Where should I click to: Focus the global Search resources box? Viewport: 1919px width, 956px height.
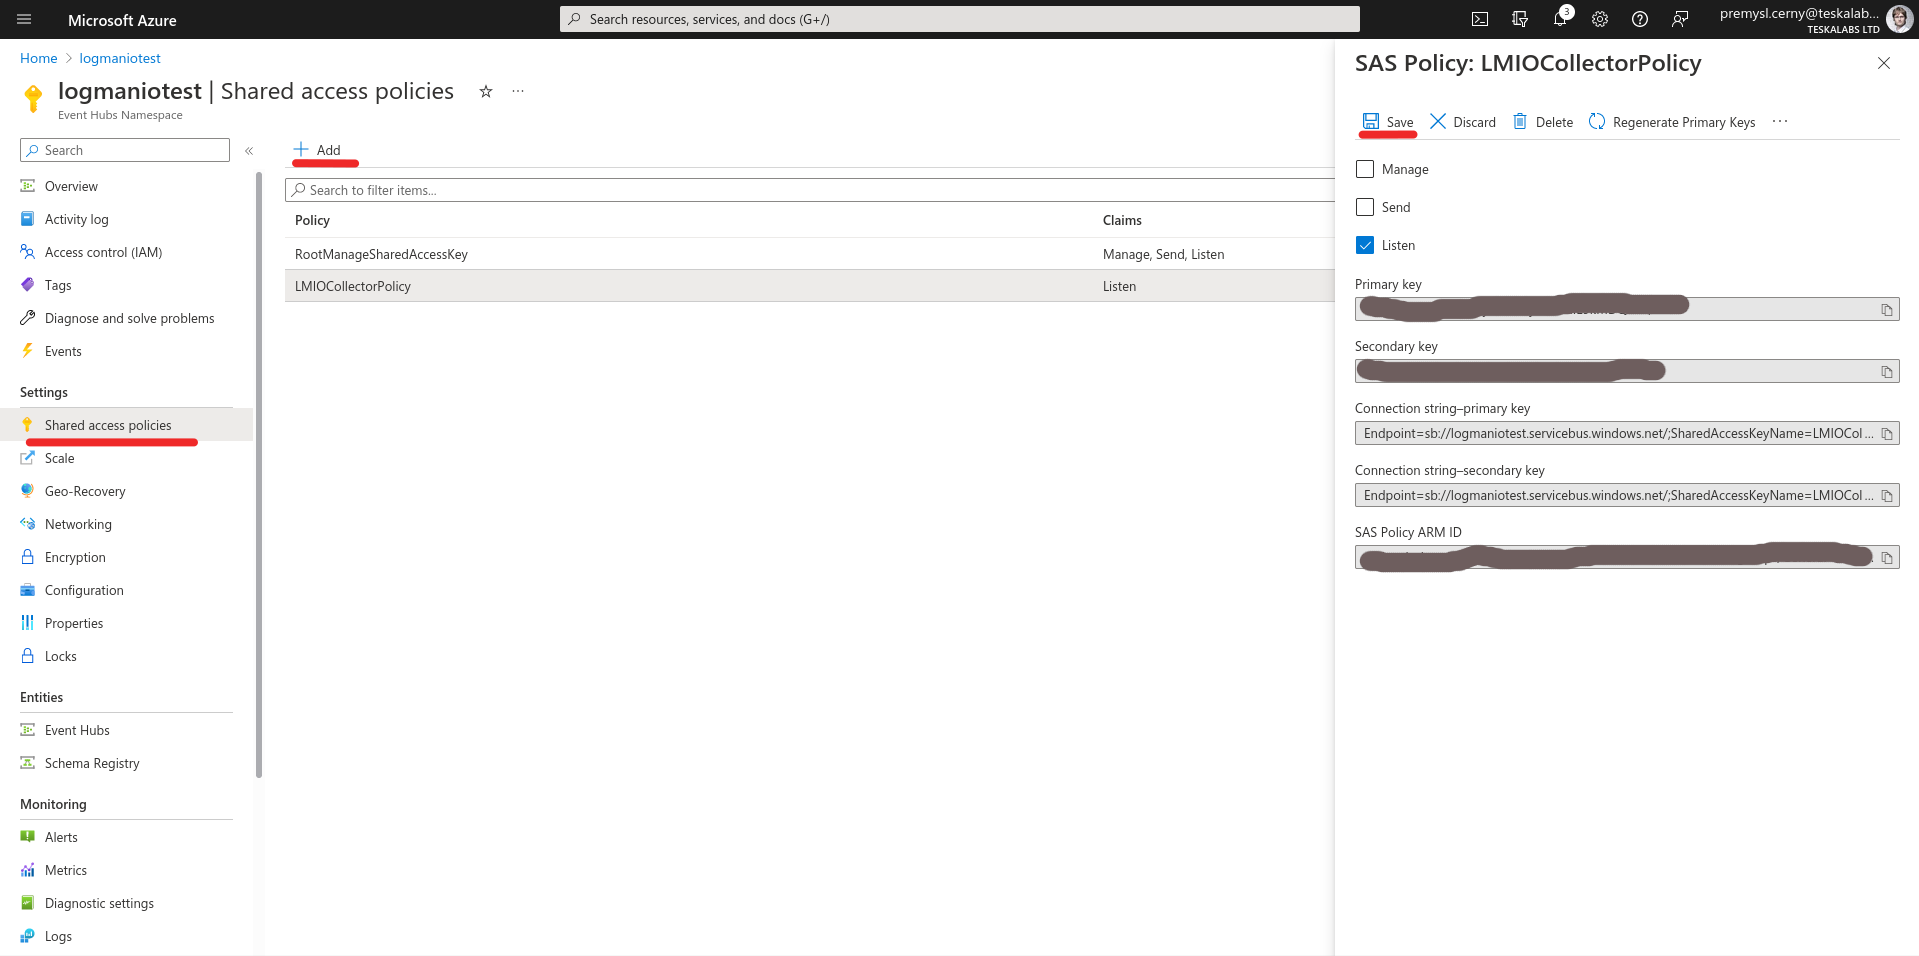[960, 19]
